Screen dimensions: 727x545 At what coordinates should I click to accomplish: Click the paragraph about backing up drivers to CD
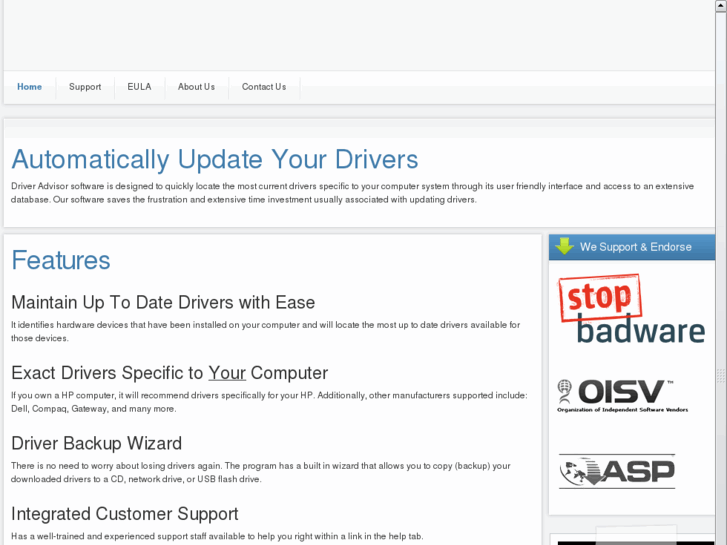pyautogui.click(x=261, y=472)
